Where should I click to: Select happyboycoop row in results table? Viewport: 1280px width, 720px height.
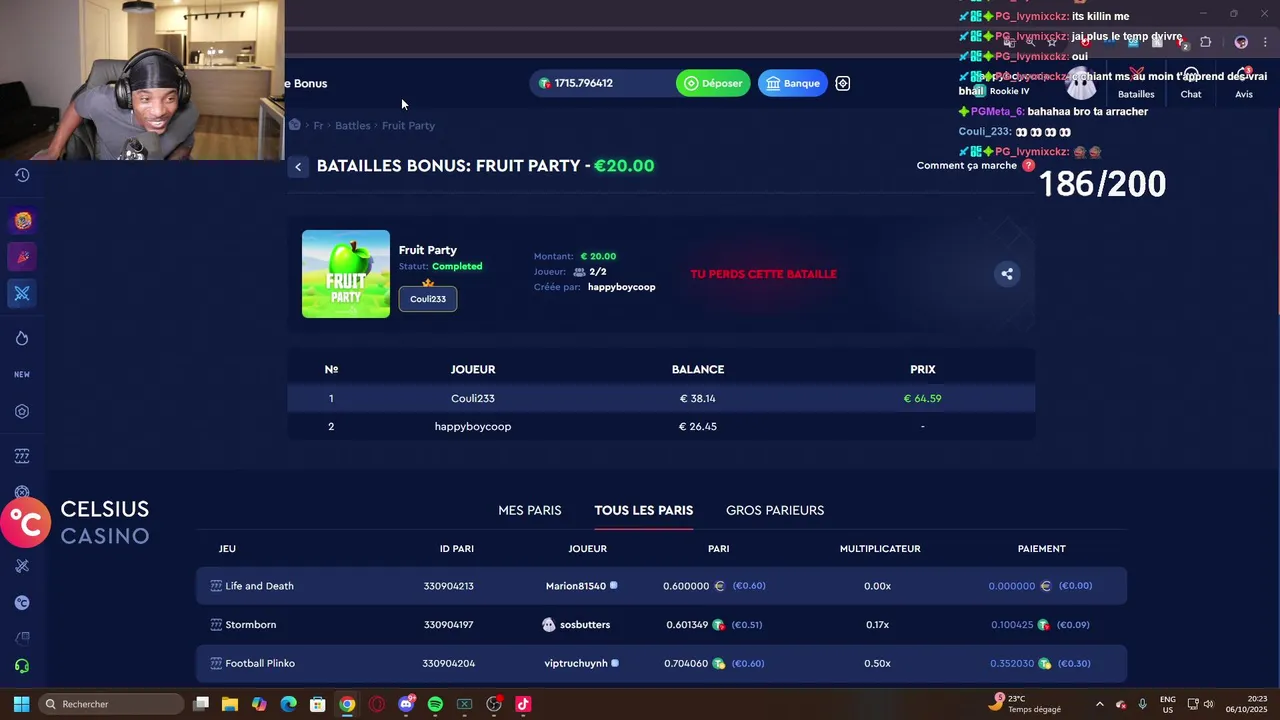coord(661,426)
